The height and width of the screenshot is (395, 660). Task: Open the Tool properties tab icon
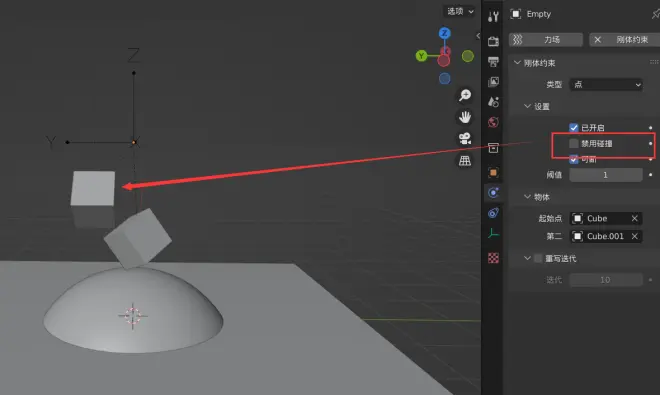tap(493, 16)
